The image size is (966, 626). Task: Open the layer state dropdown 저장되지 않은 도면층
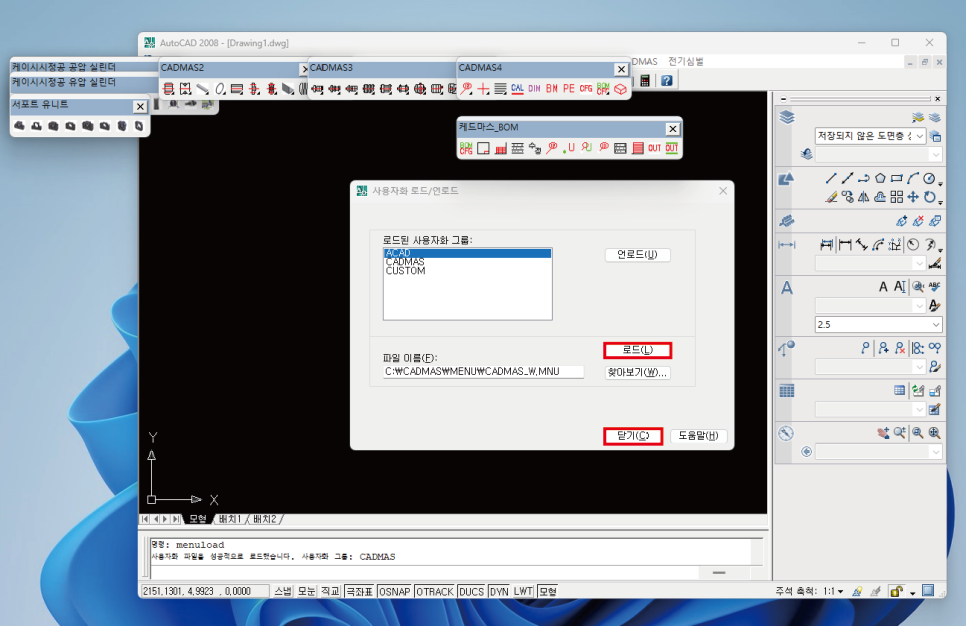[870, 136]
